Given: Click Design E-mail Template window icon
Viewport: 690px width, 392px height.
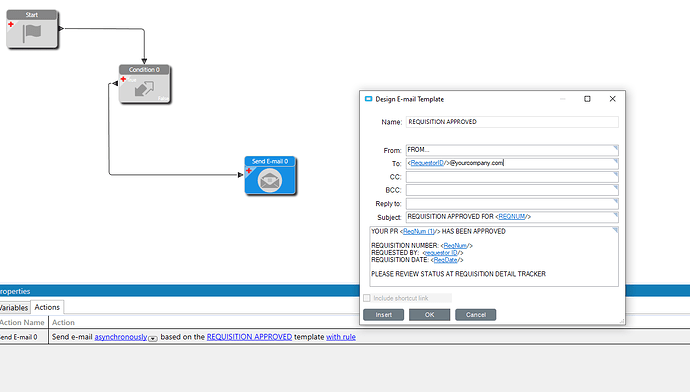Looking at the screenshot, I should [x=369, y=99].
